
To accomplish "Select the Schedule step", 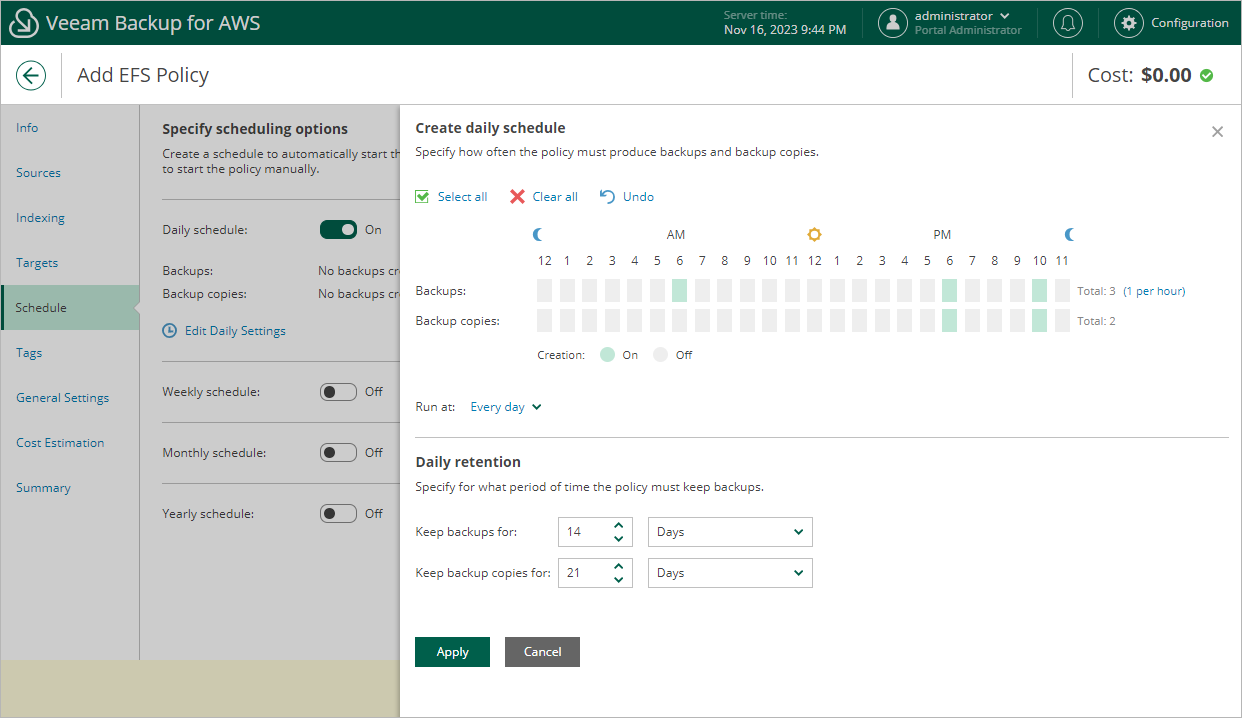I will click(x=70, y=308).
